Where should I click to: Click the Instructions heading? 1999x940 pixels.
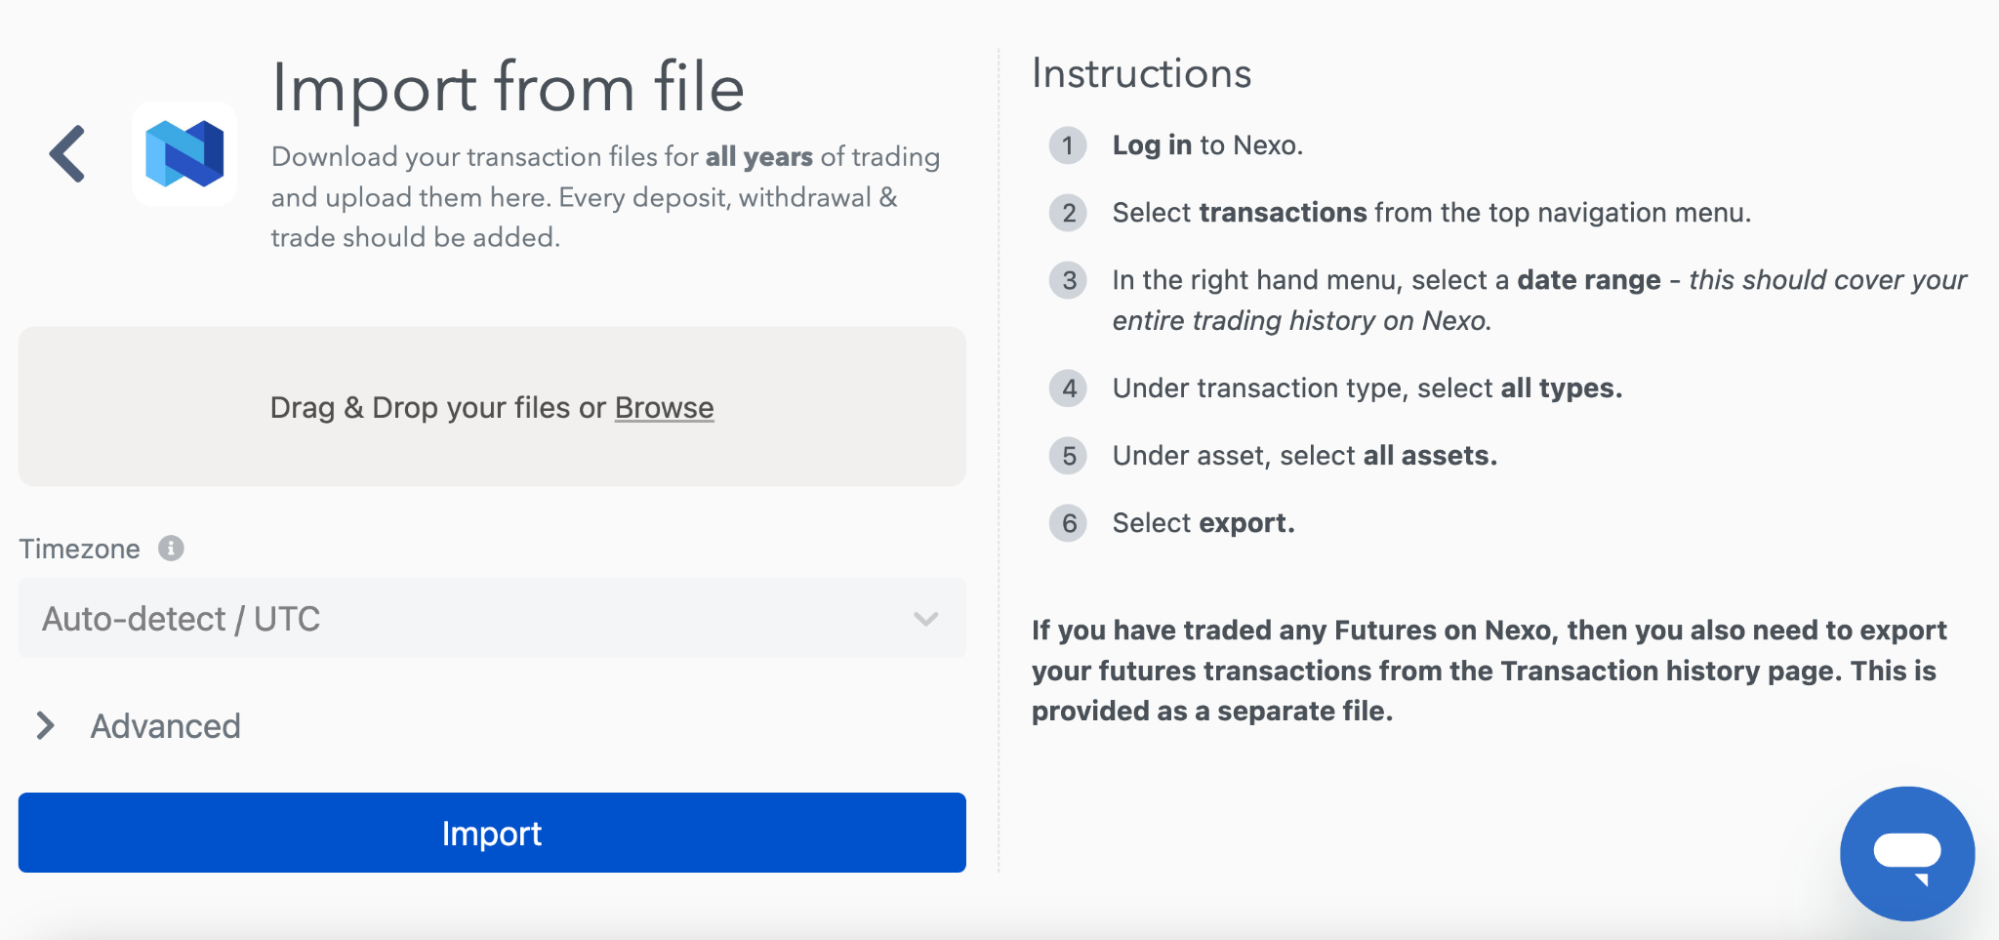[1141, 74]
